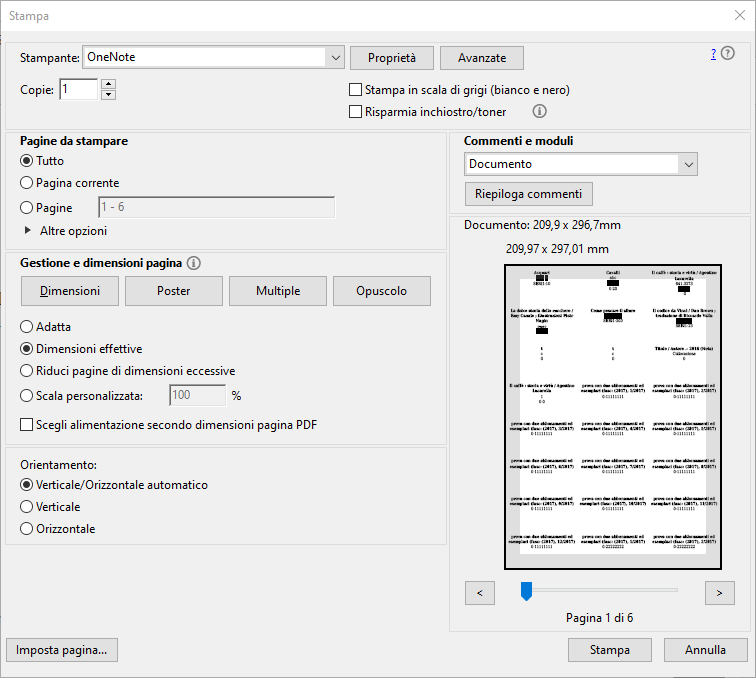Image resolution: width=756 pixels, height=678 pixels.
Task: Check Scegli alimentazione secondo dimensioni pagina PDF
Action: pos(27,425)
